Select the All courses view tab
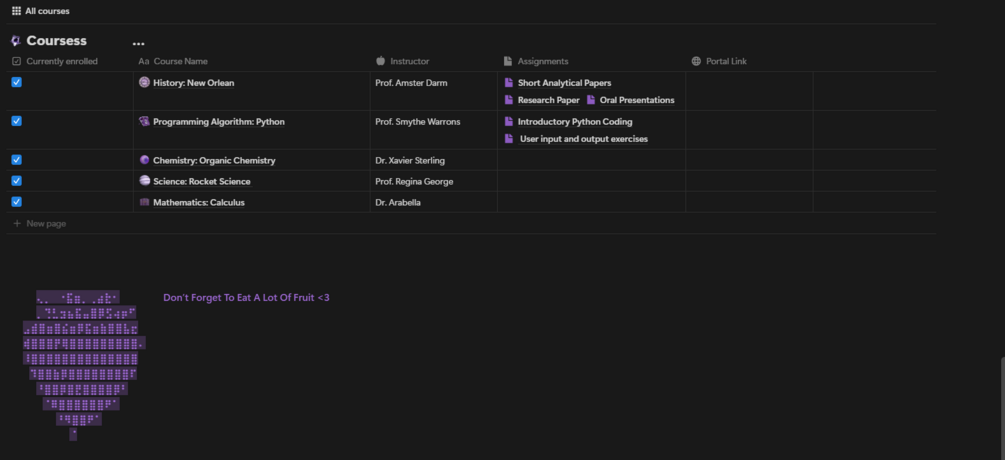Image resolution: width=1005 pixels, height=460 pixels. point(47,11)
